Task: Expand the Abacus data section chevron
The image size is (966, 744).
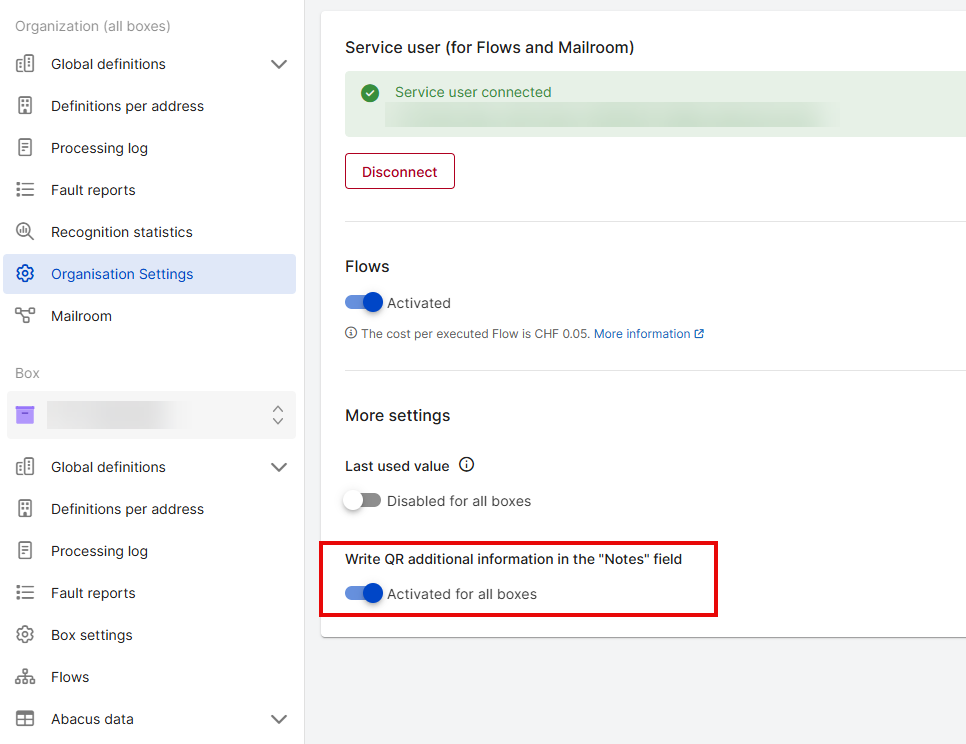Action: 279,719
